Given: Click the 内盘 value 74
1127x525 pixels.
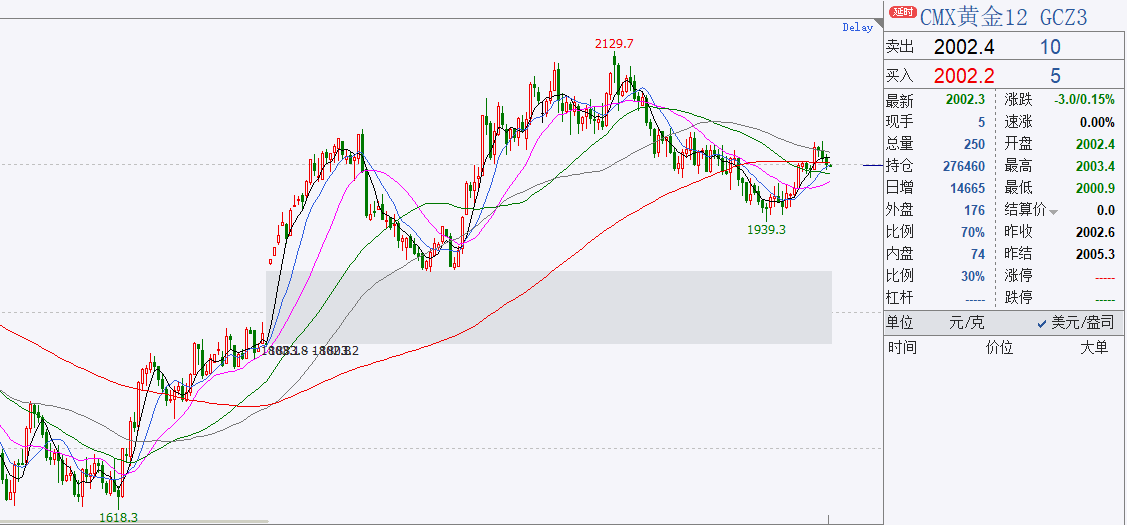Looking at the screenshot, I should [978, 254].
